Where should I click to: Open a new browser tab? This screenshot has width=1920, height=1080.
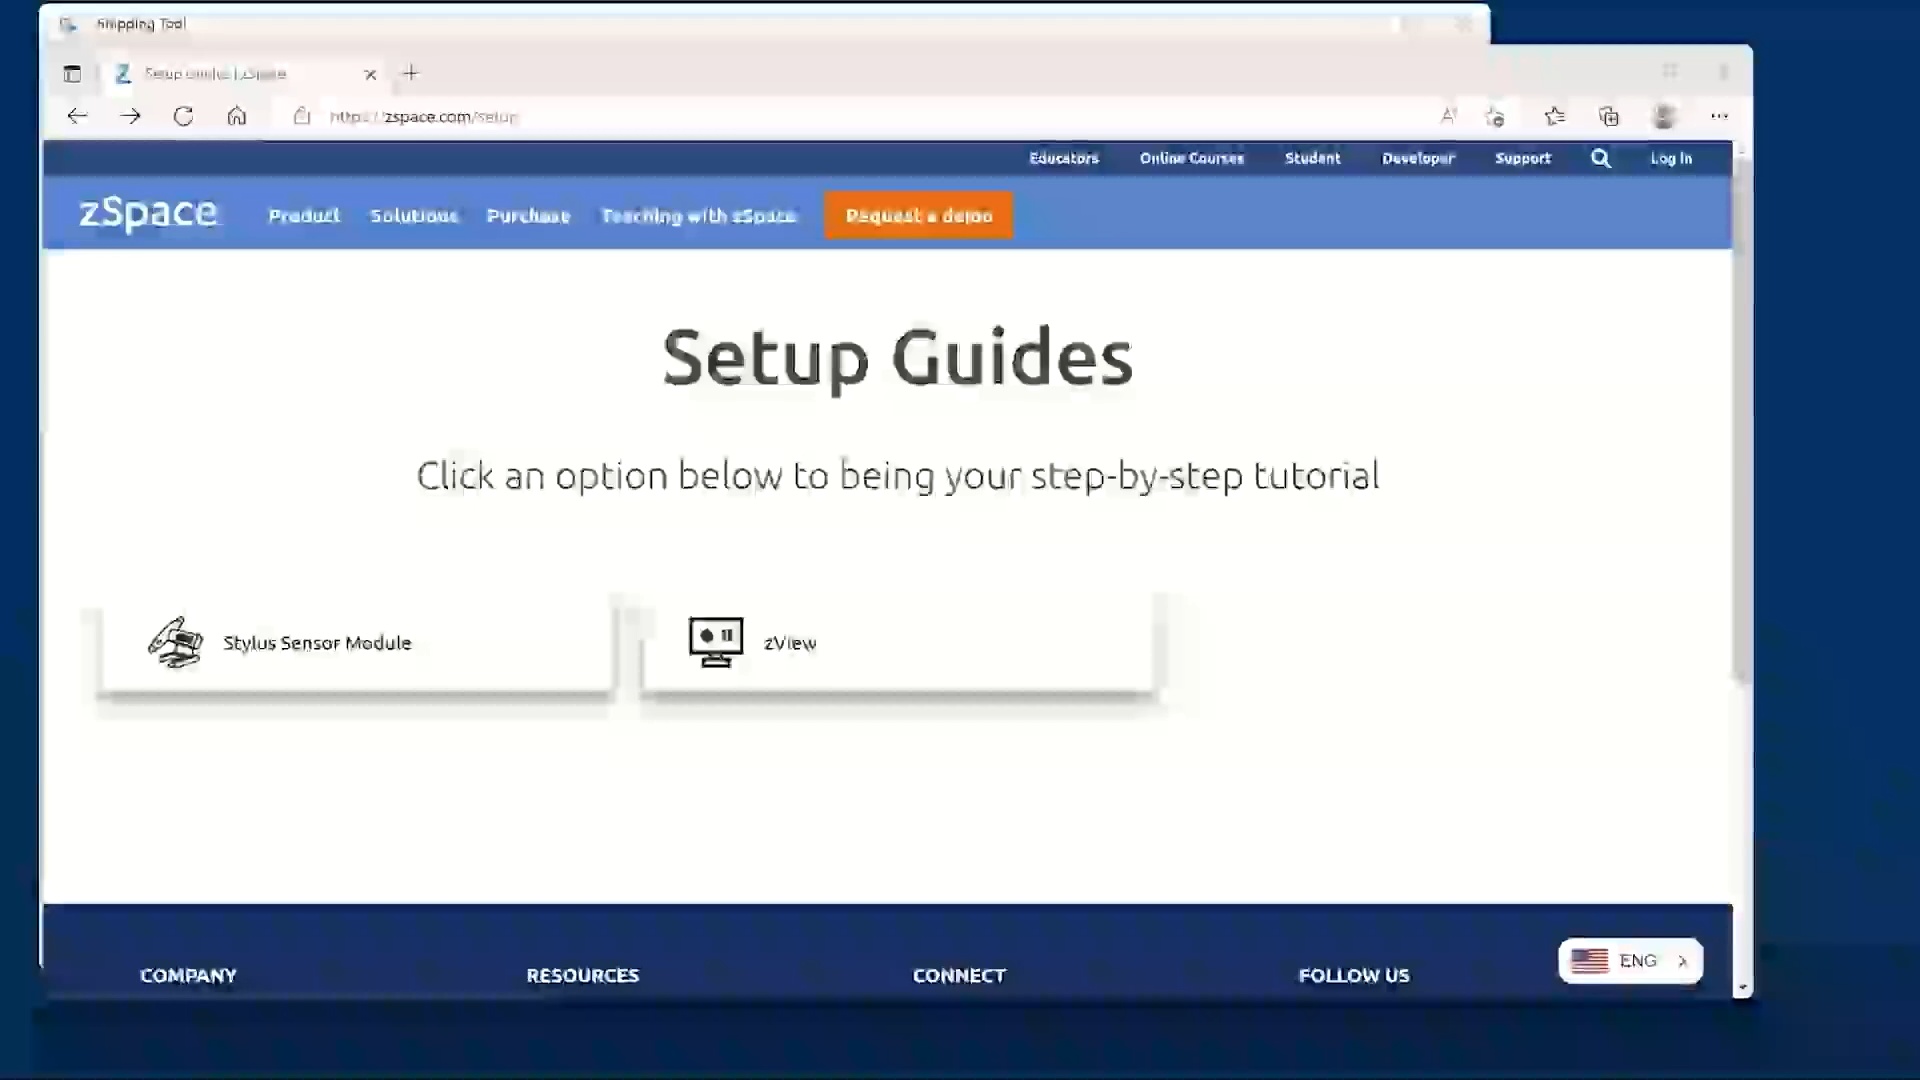tap(411, 73)
